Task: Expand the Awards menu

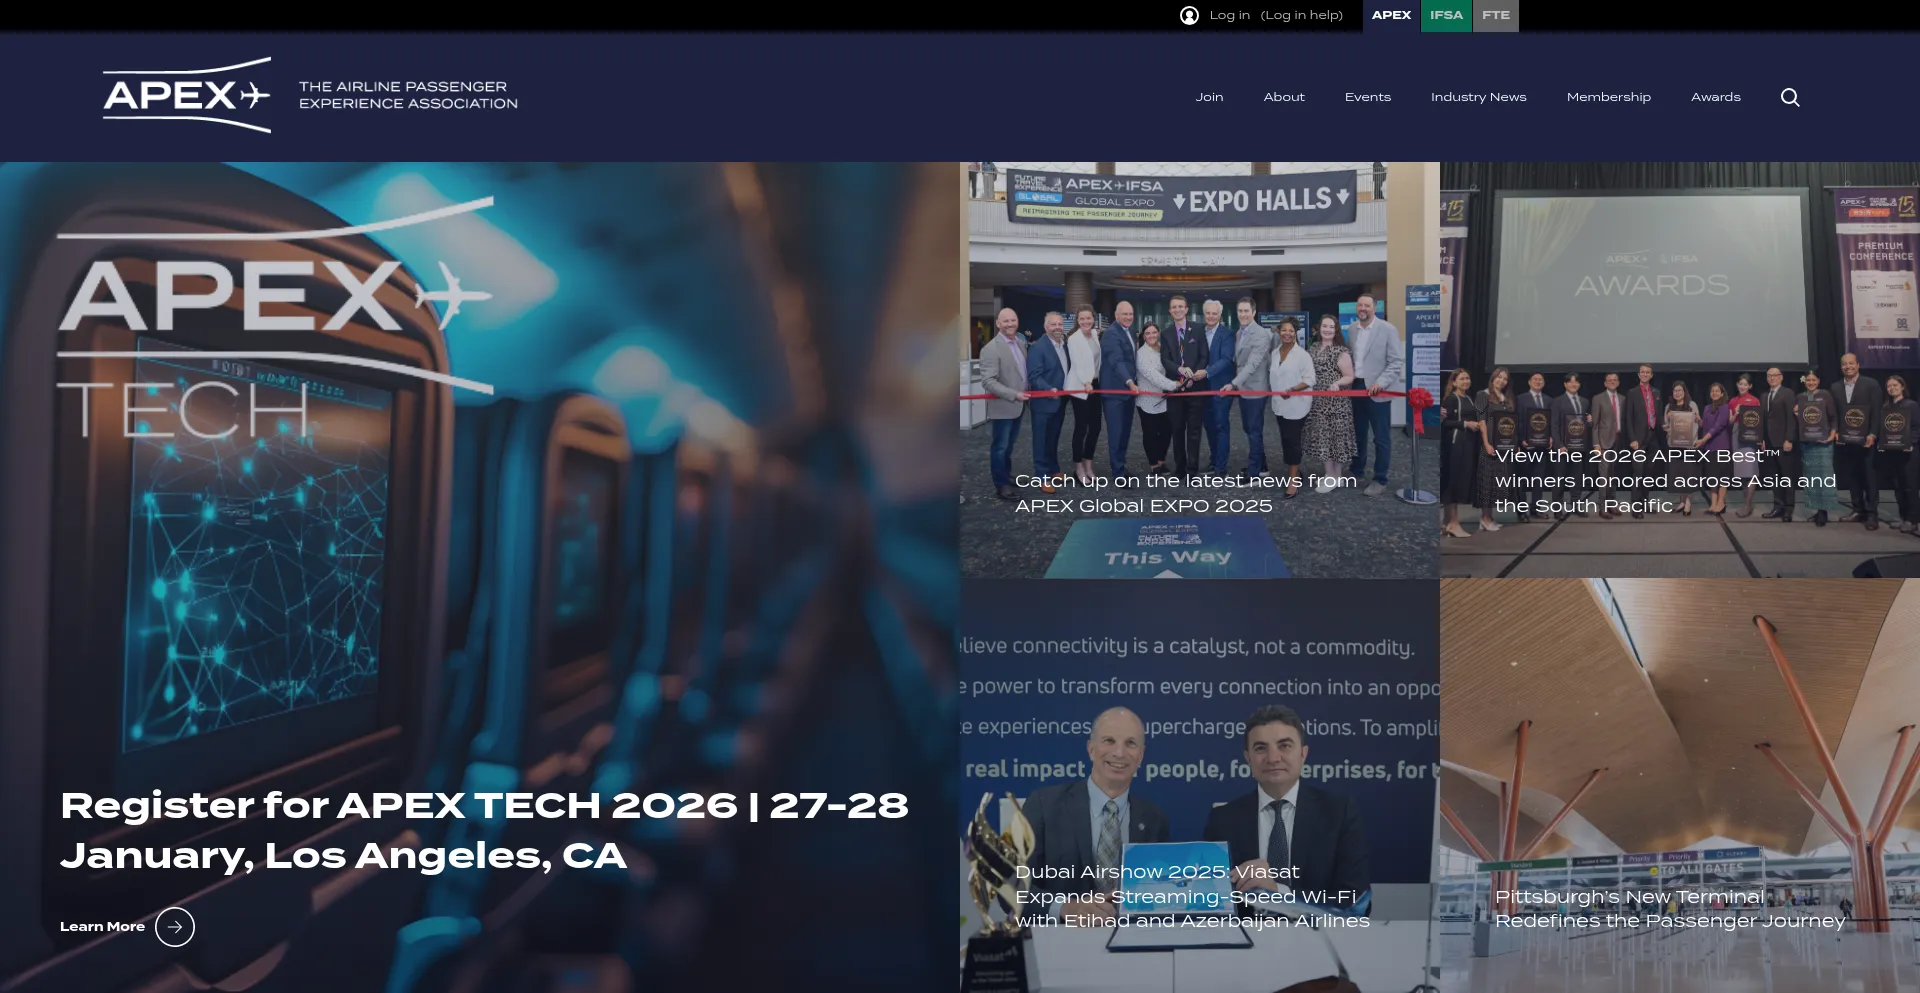Action: (x=1715, y=97)
